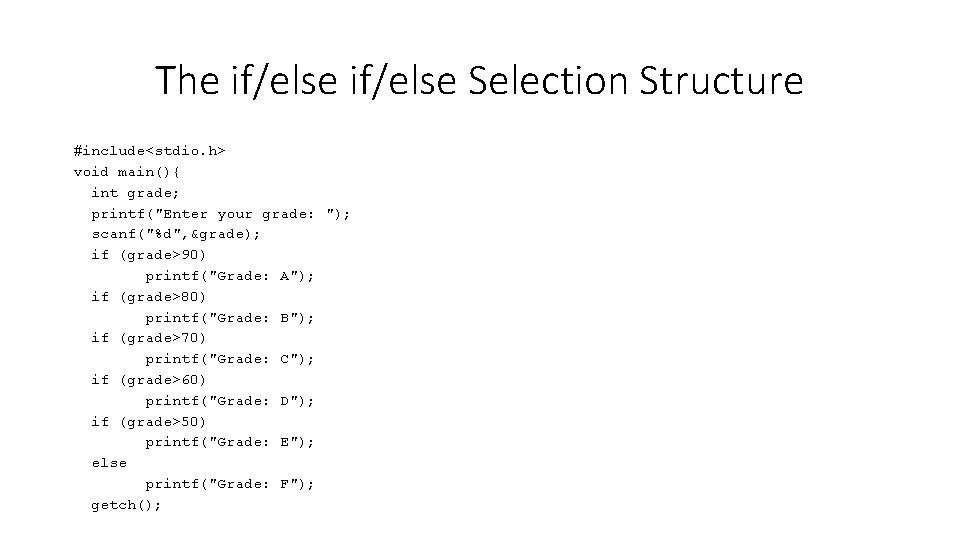This screenshot has width=960, height=540.
Task: Click the printf "Grade: E" statement
Action: [229, 441]
